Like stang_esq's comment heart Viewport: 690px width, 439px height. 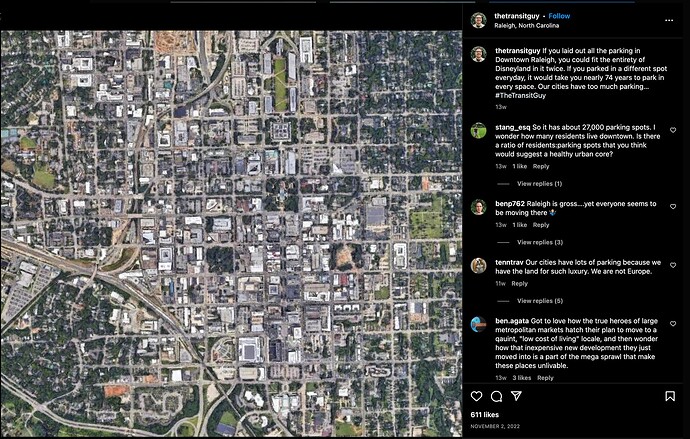click(673, 130)
